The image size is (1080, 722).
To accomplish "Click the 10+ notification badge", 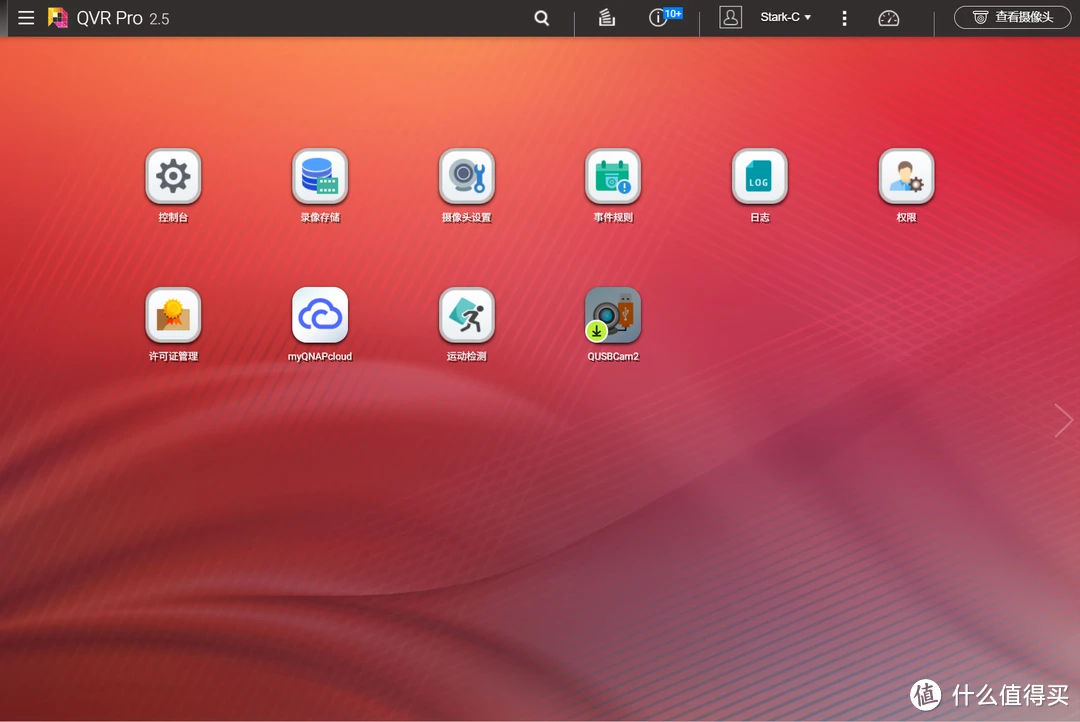I will pos(673,13).
